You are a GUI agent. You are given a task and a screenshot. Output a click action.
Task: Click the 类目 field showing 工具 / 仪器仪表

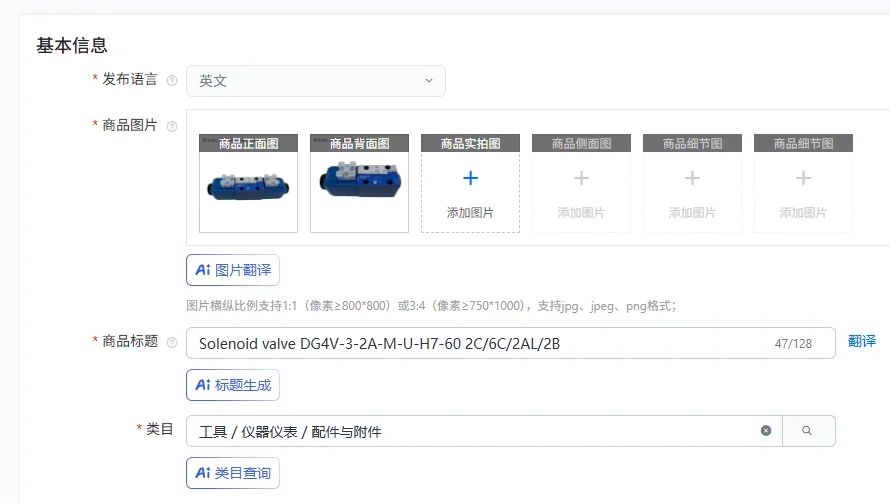[484, 431]
